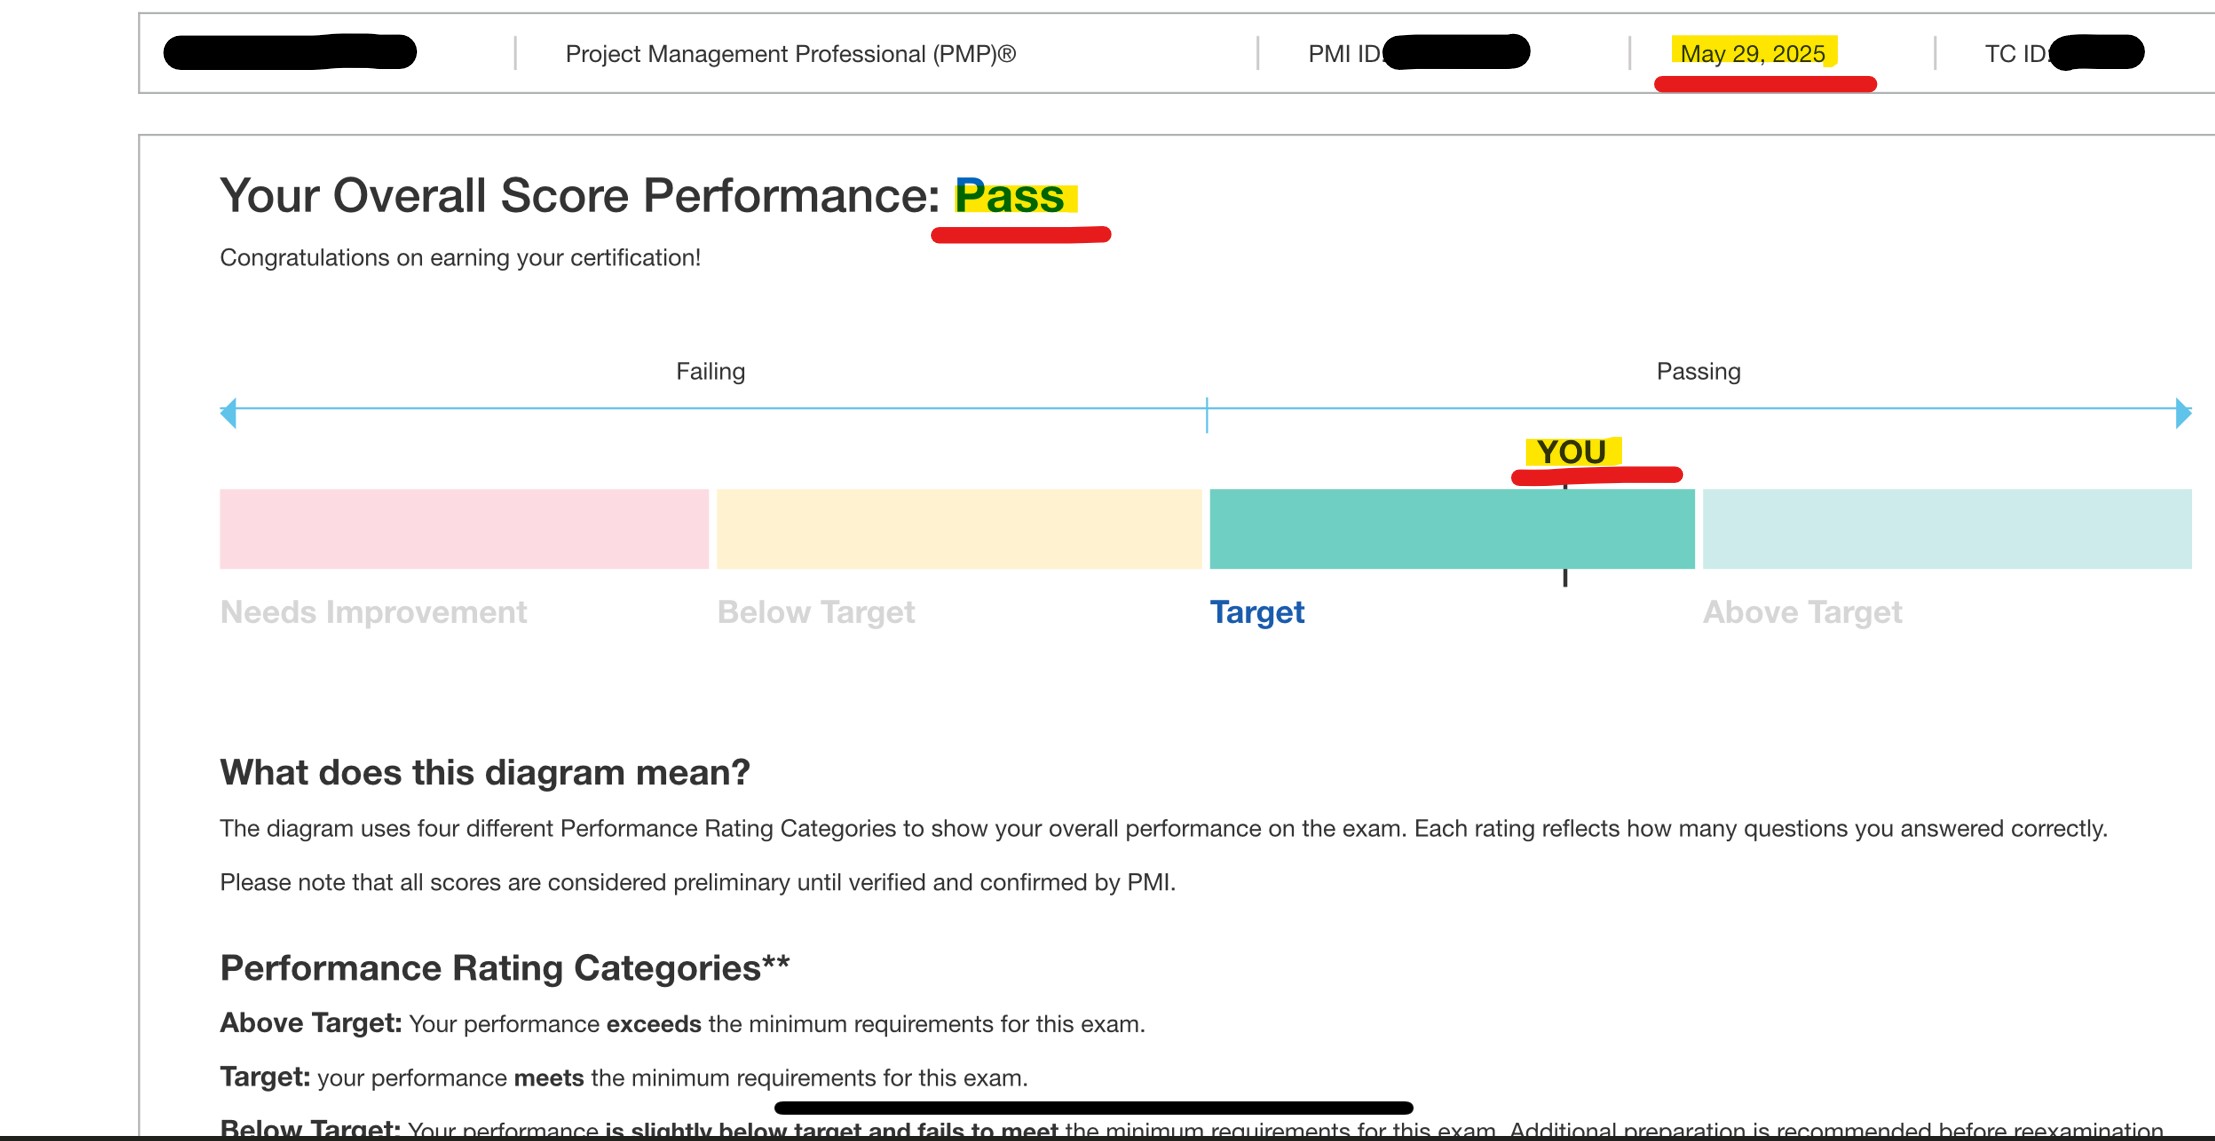
Task: Click the teal Target performance bar
Action: point(1451,529)
